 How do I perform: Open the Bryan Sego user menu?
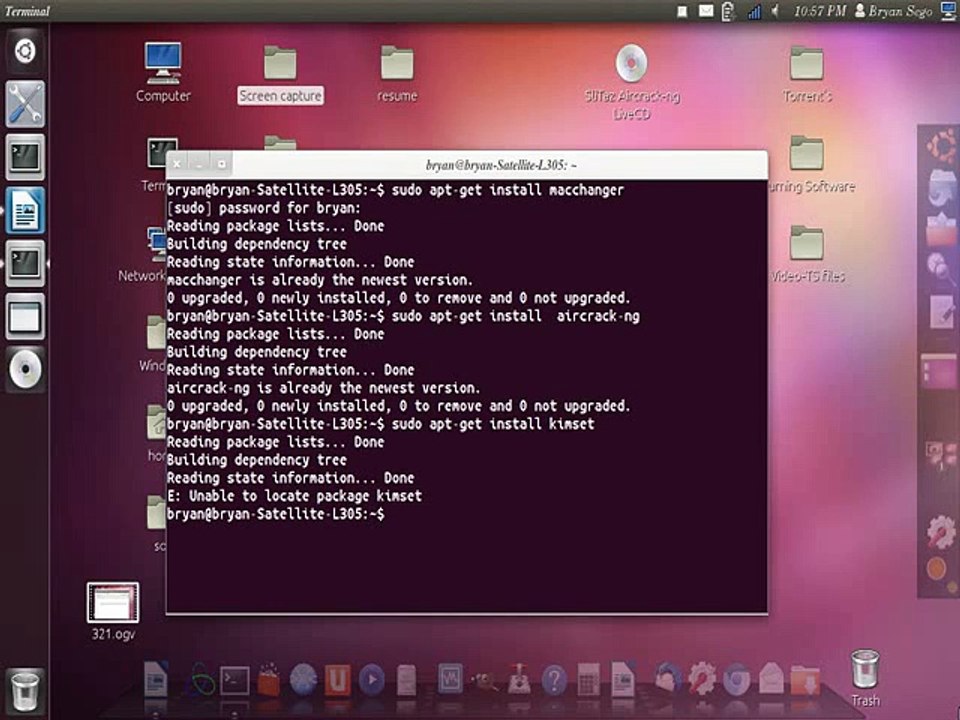pos(893,11)
